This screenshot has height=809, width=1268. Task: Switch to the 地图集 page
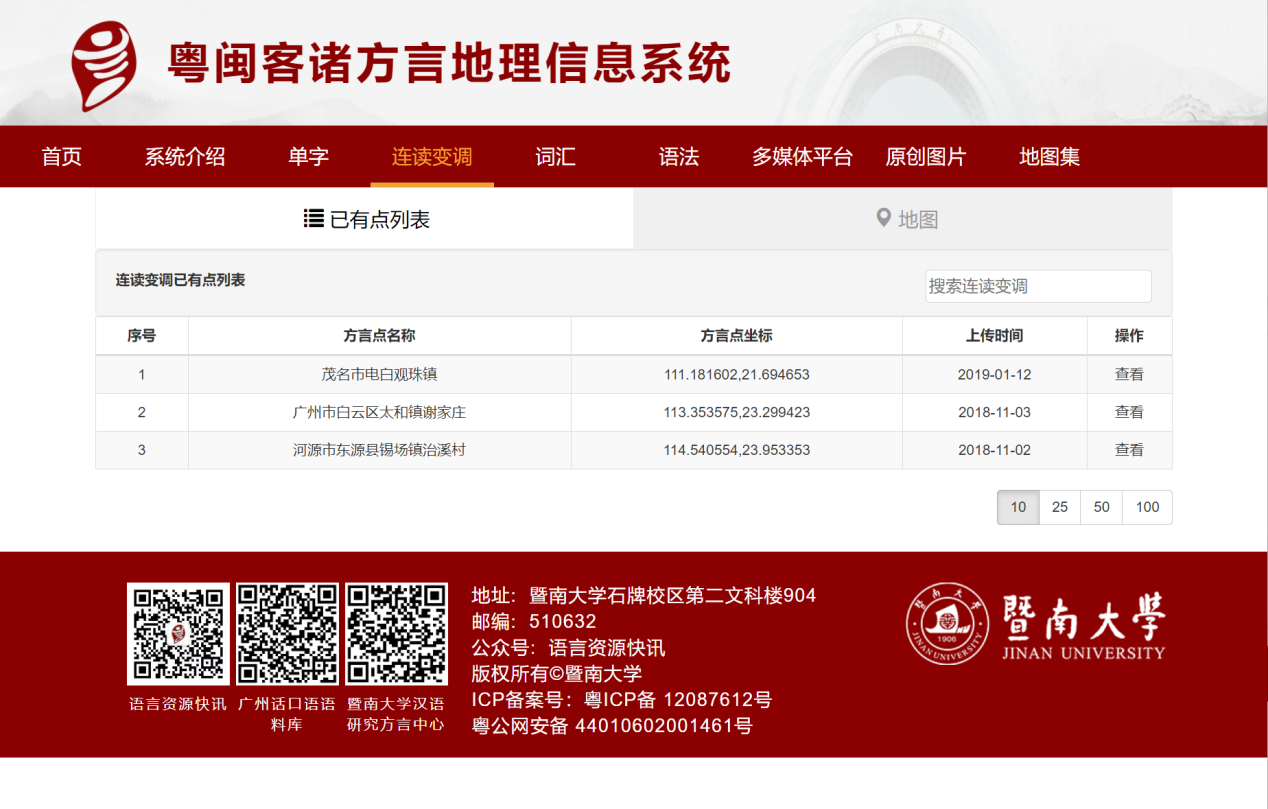1049,157
